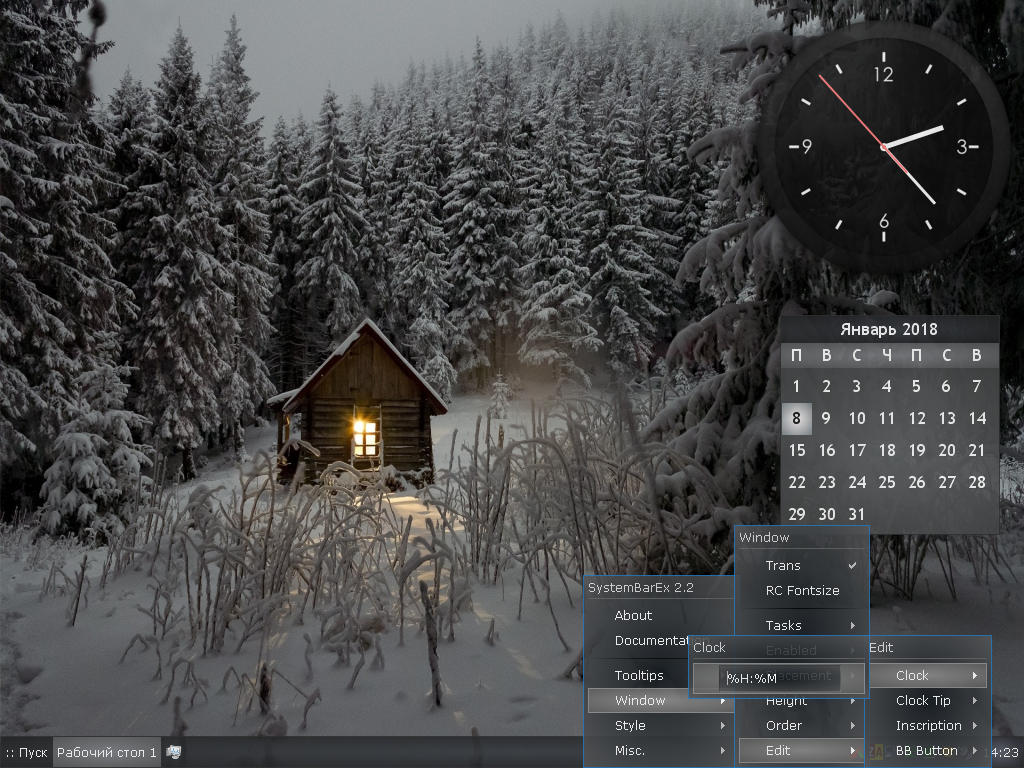1024x768 pixels.
Task: Select day 5 in the calendar
Action: click(x=916, y=386)
